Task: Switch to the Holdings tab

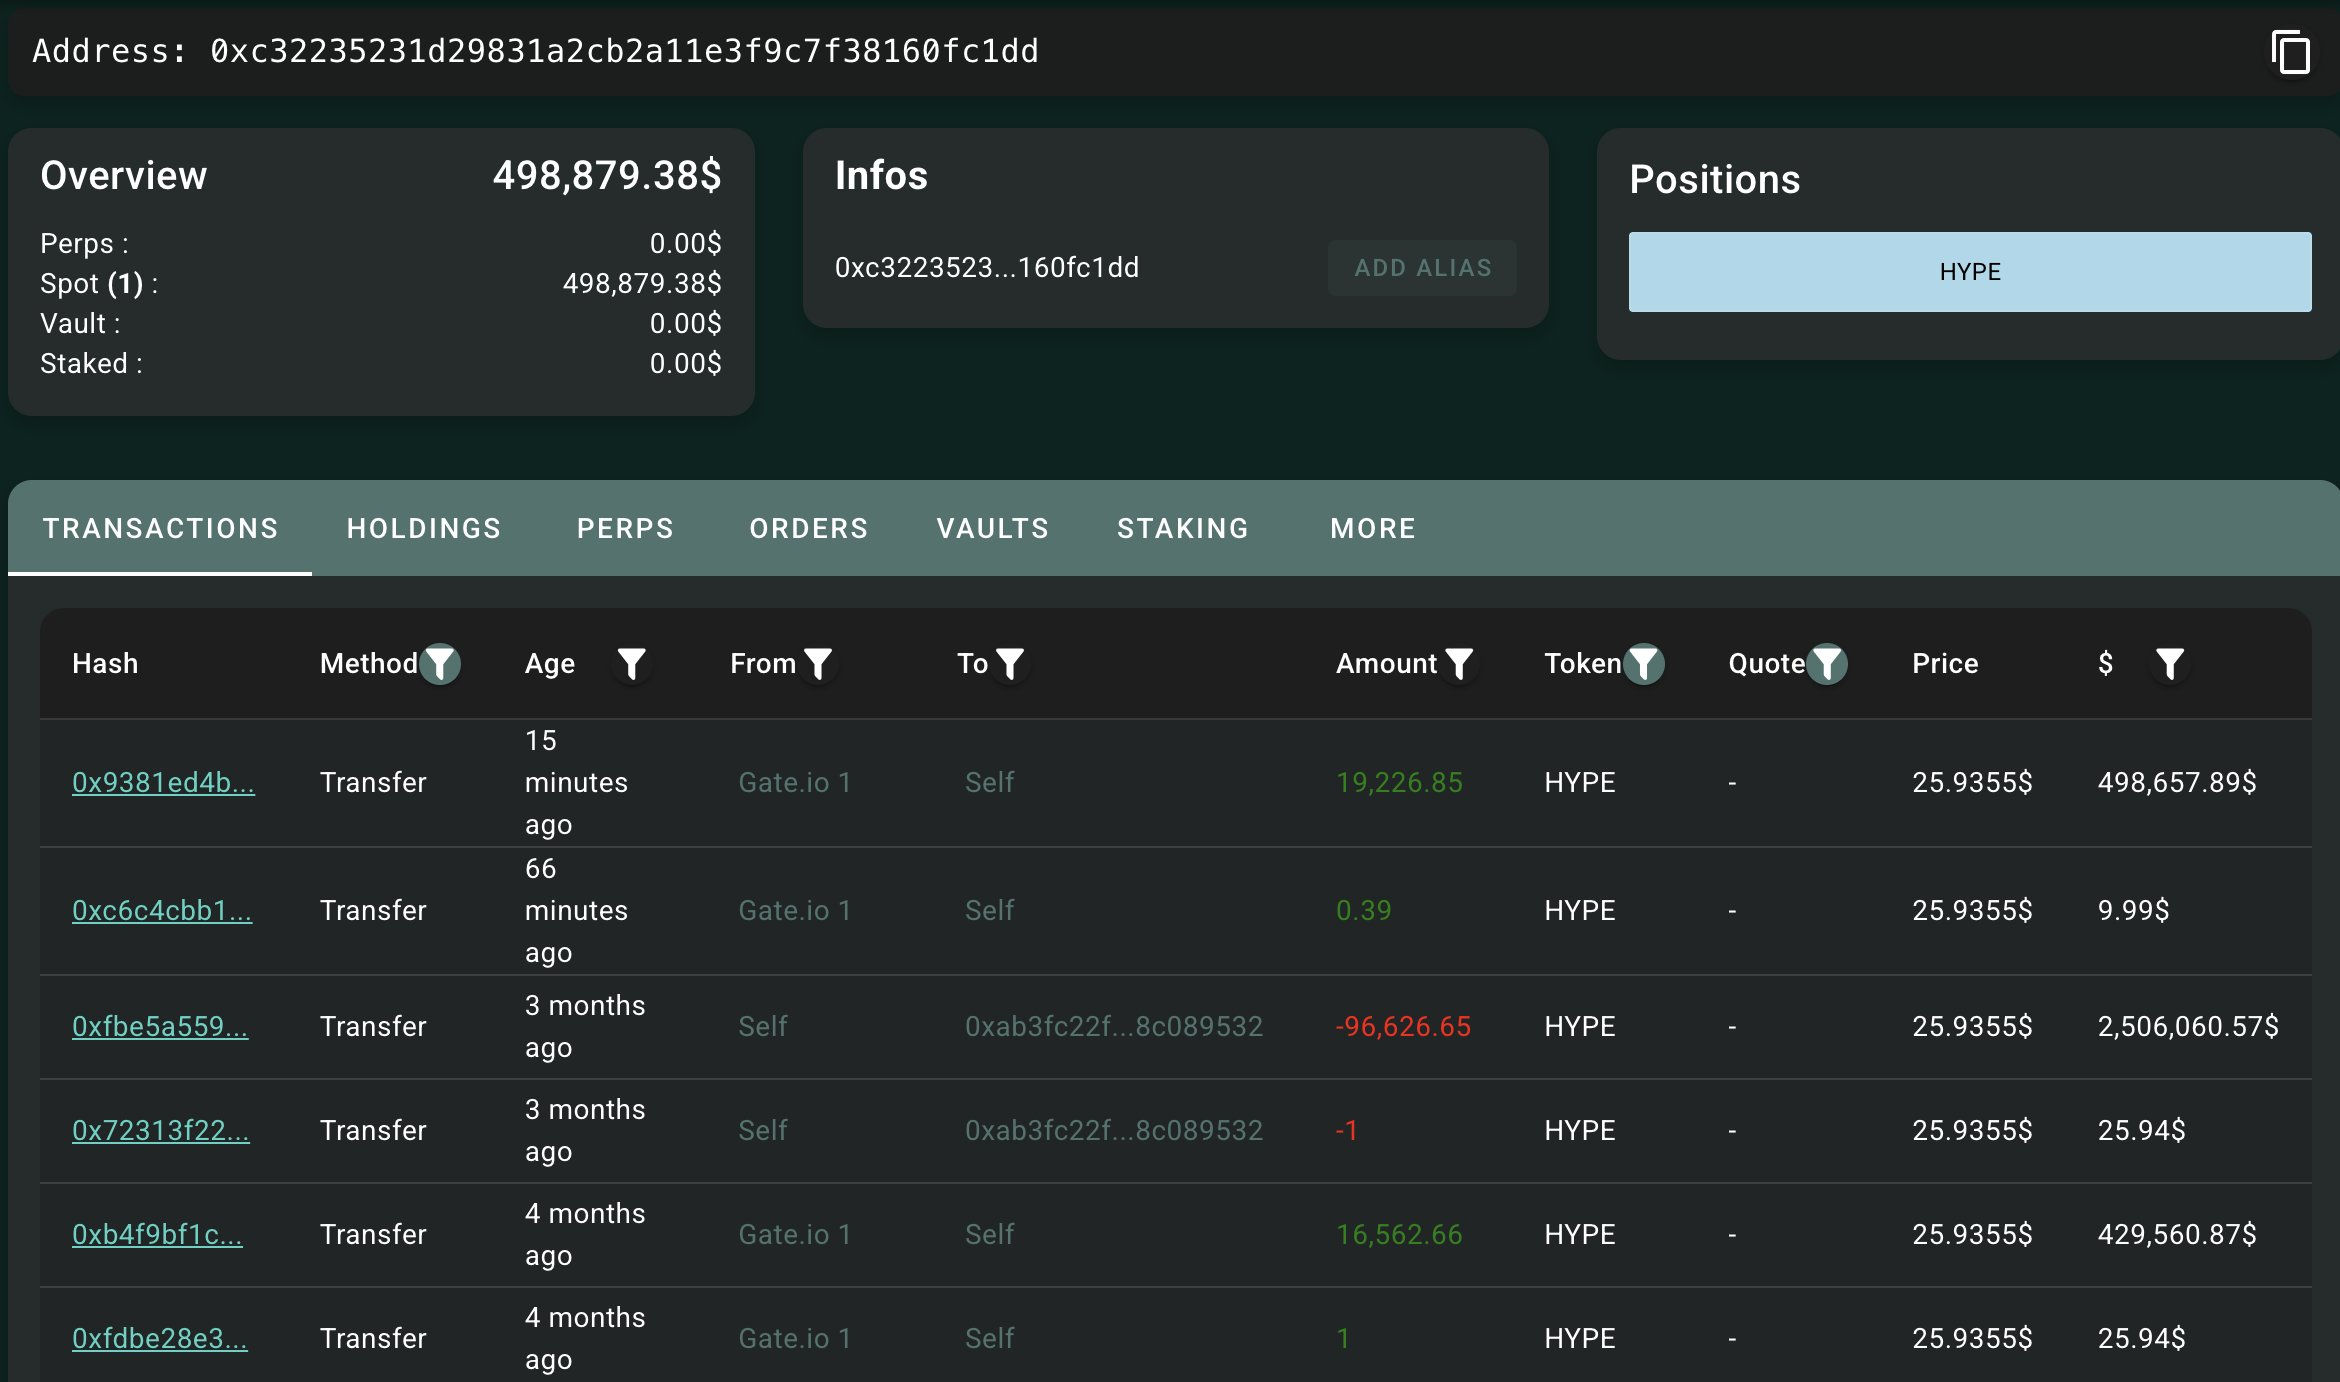Action: click(424, 528)
